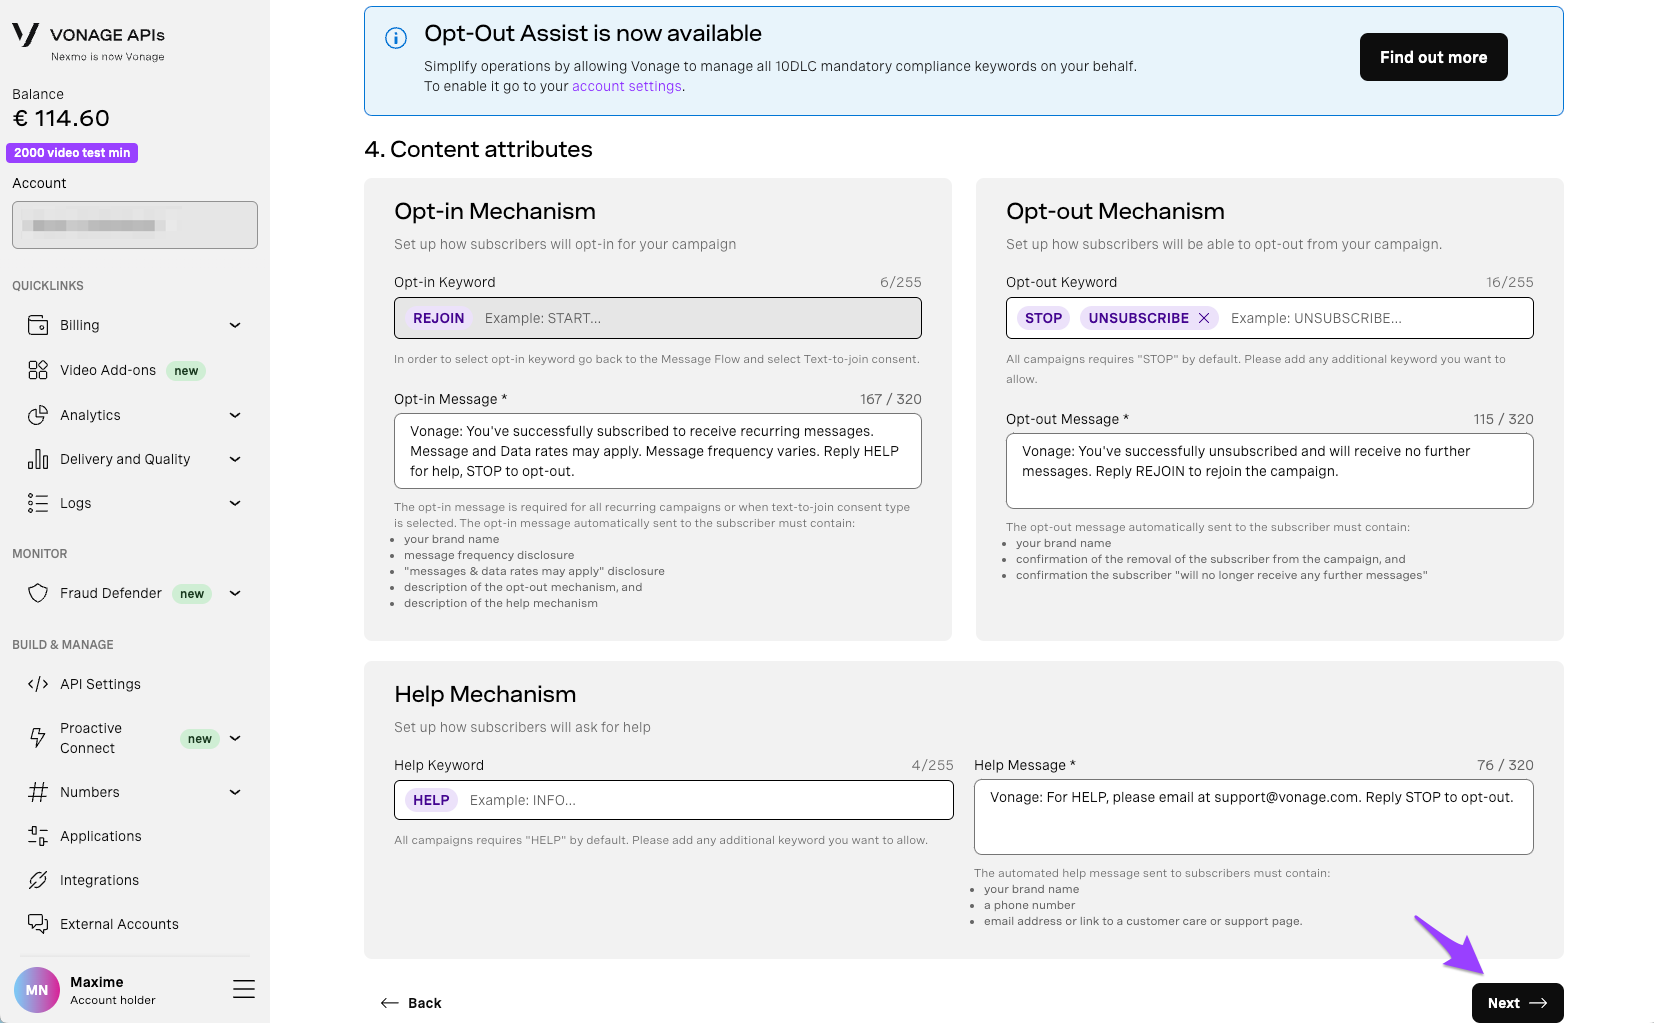Click the Billing icon in the sidebar
Viewport: 1654px width, 1023px height.
tap(37, 325)
